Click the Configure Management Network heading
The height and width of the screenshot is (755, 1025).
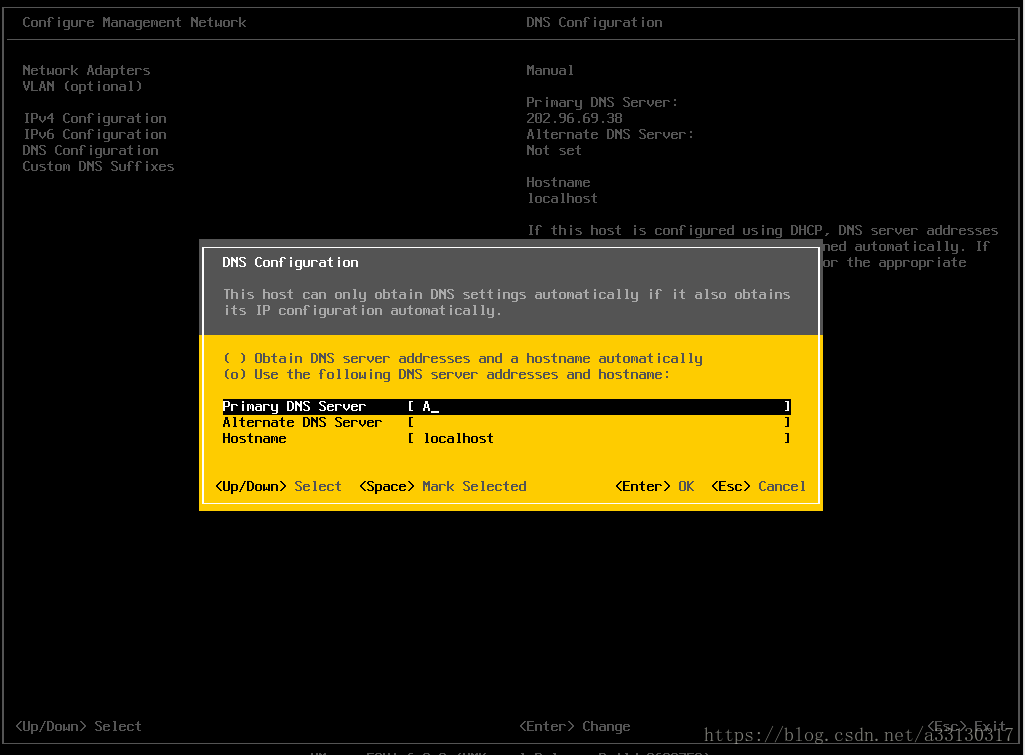(x=134, y=22)
